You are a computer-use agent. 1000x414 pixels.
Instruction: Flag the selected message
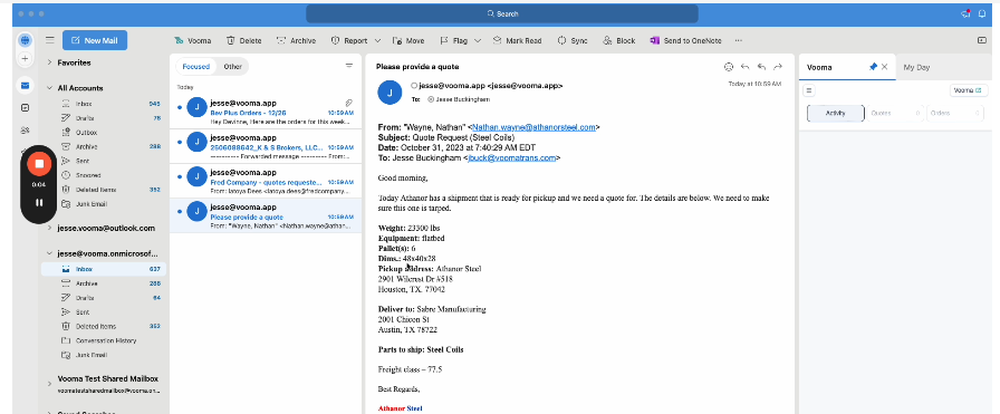click(453, 40)
